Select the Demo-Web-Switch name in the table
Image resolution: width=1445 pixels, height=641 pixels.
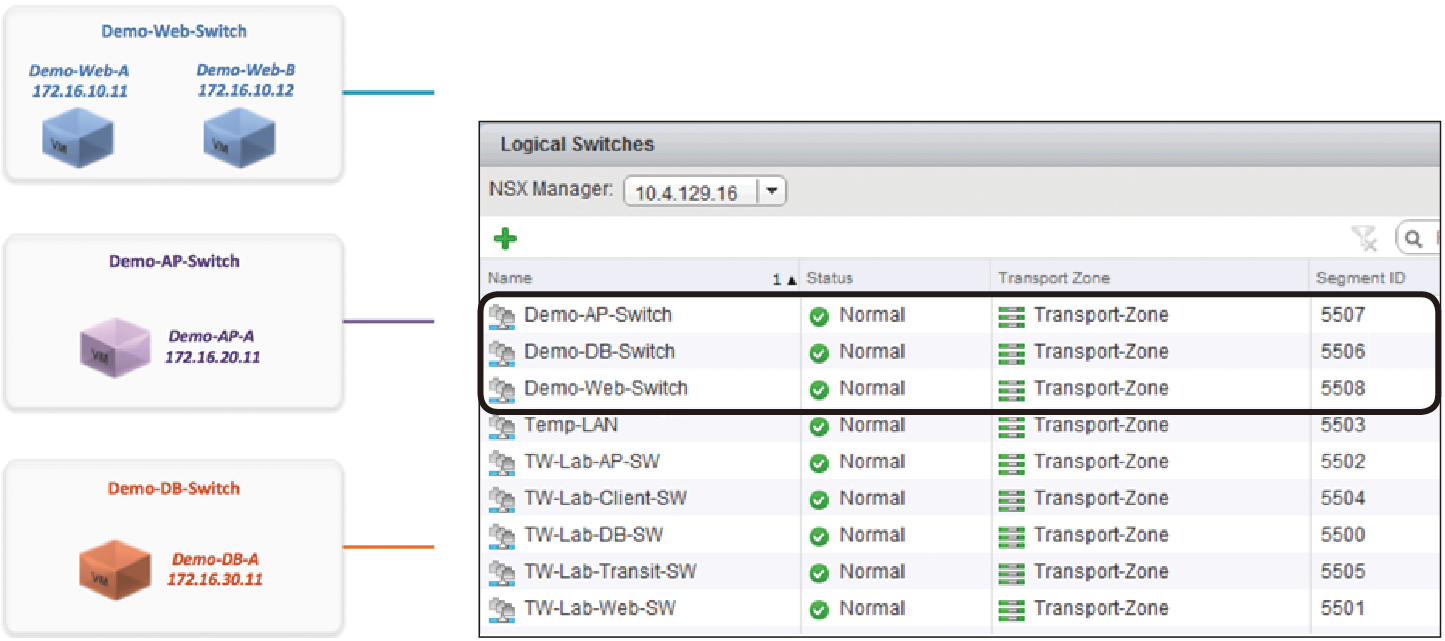pyautogui.click(x=606, y=388)
